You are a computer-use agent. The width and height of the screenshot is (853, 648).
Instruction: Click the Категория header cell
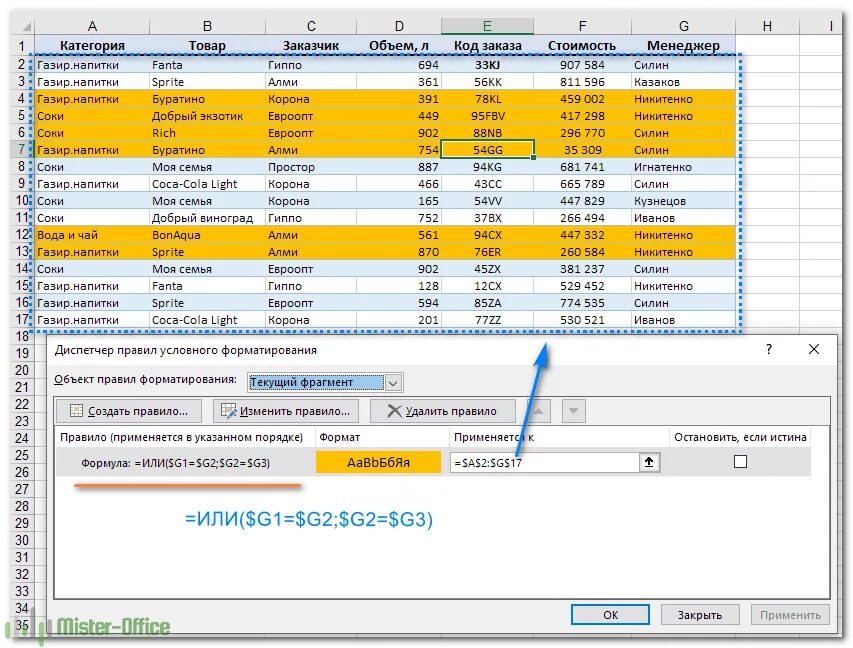(x=92, y=46)
